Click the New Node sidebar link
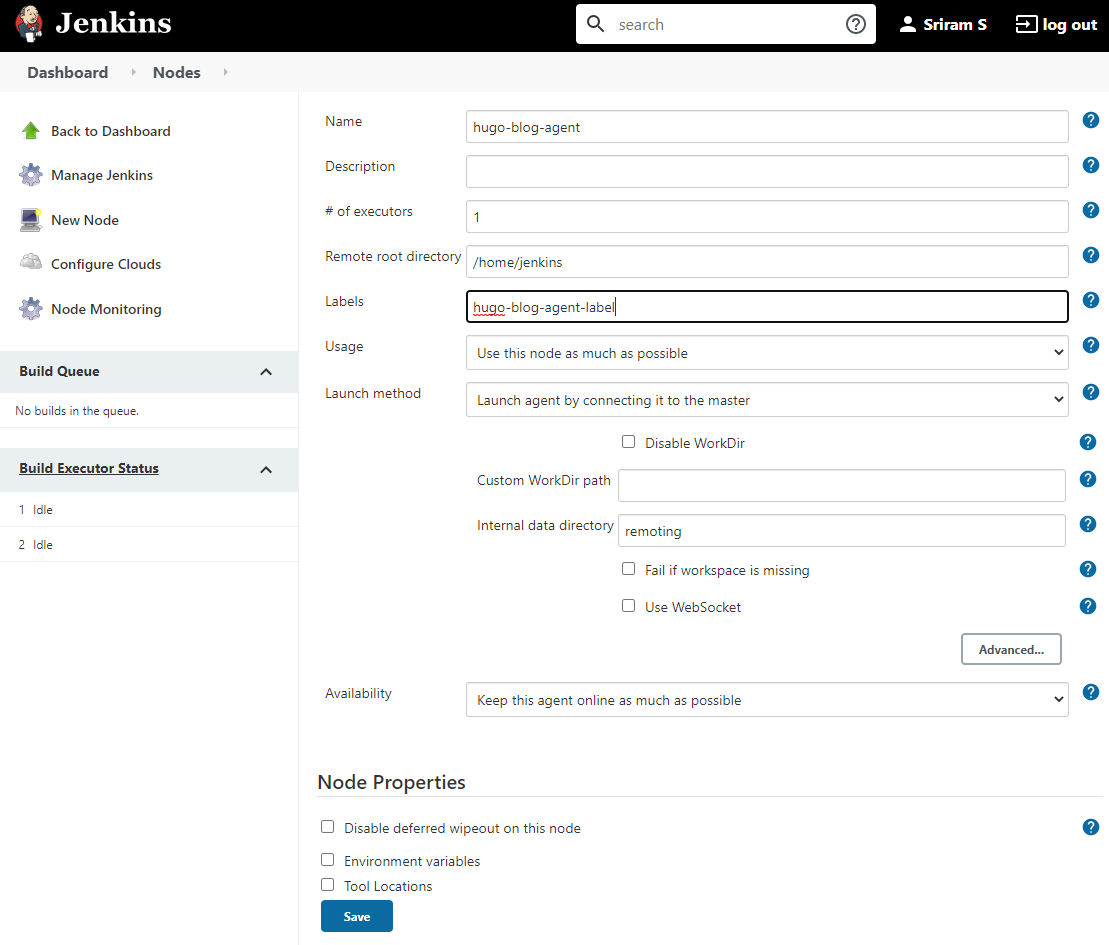The image size is (1109, 945). [x=85, y=221]
